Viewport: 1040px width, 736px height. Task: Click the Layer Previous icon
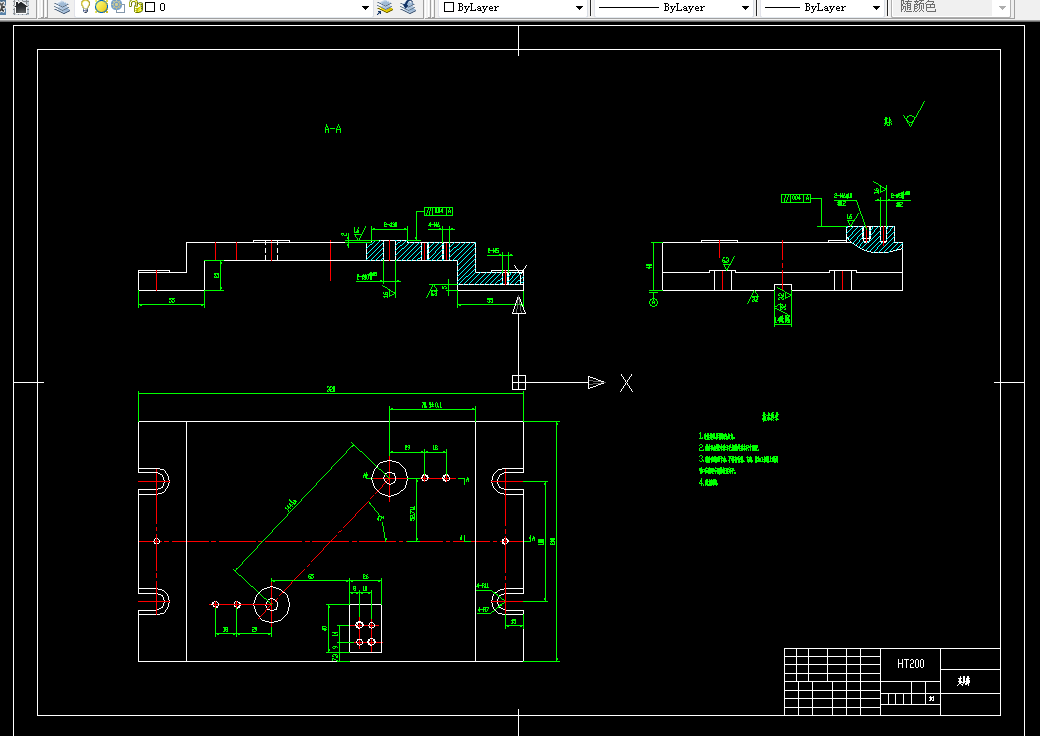click(x=409, y=7)
